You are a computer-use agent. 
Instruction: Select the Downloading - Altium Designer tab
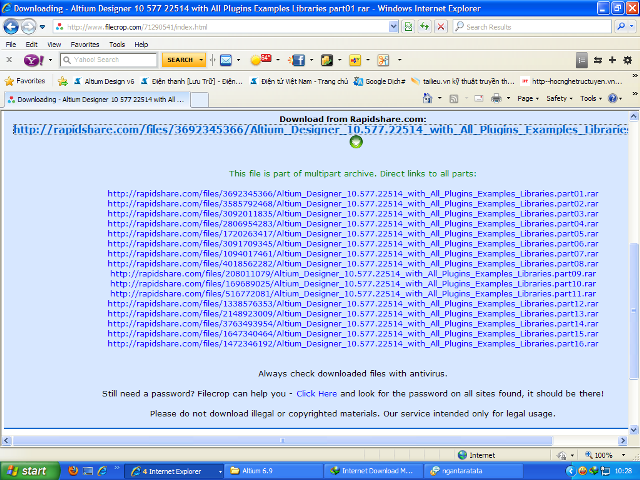coord(97,99)
